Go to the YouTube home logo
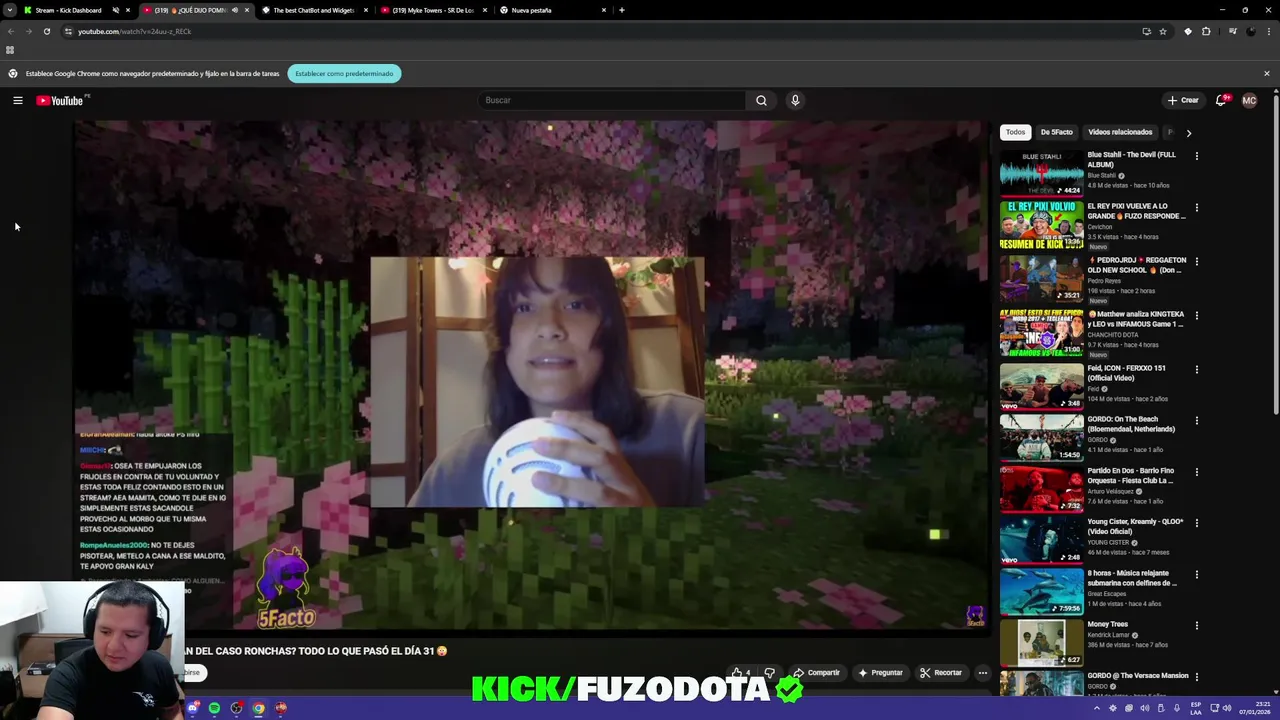Image resolution: width=1280 pixels, height=720 pixels. (60, 100)
